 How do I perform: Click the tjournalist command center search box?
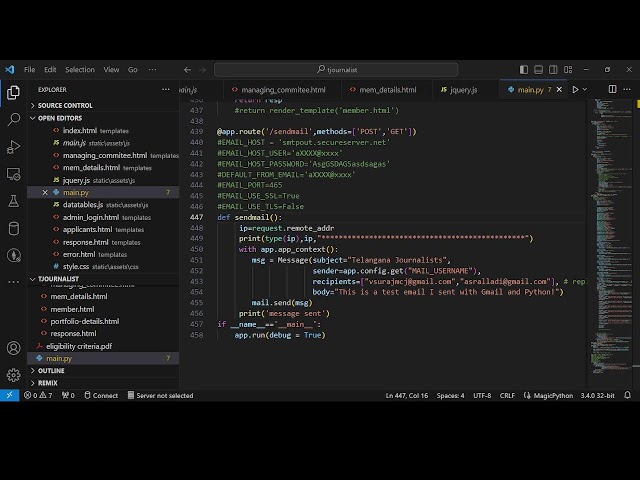336,70
